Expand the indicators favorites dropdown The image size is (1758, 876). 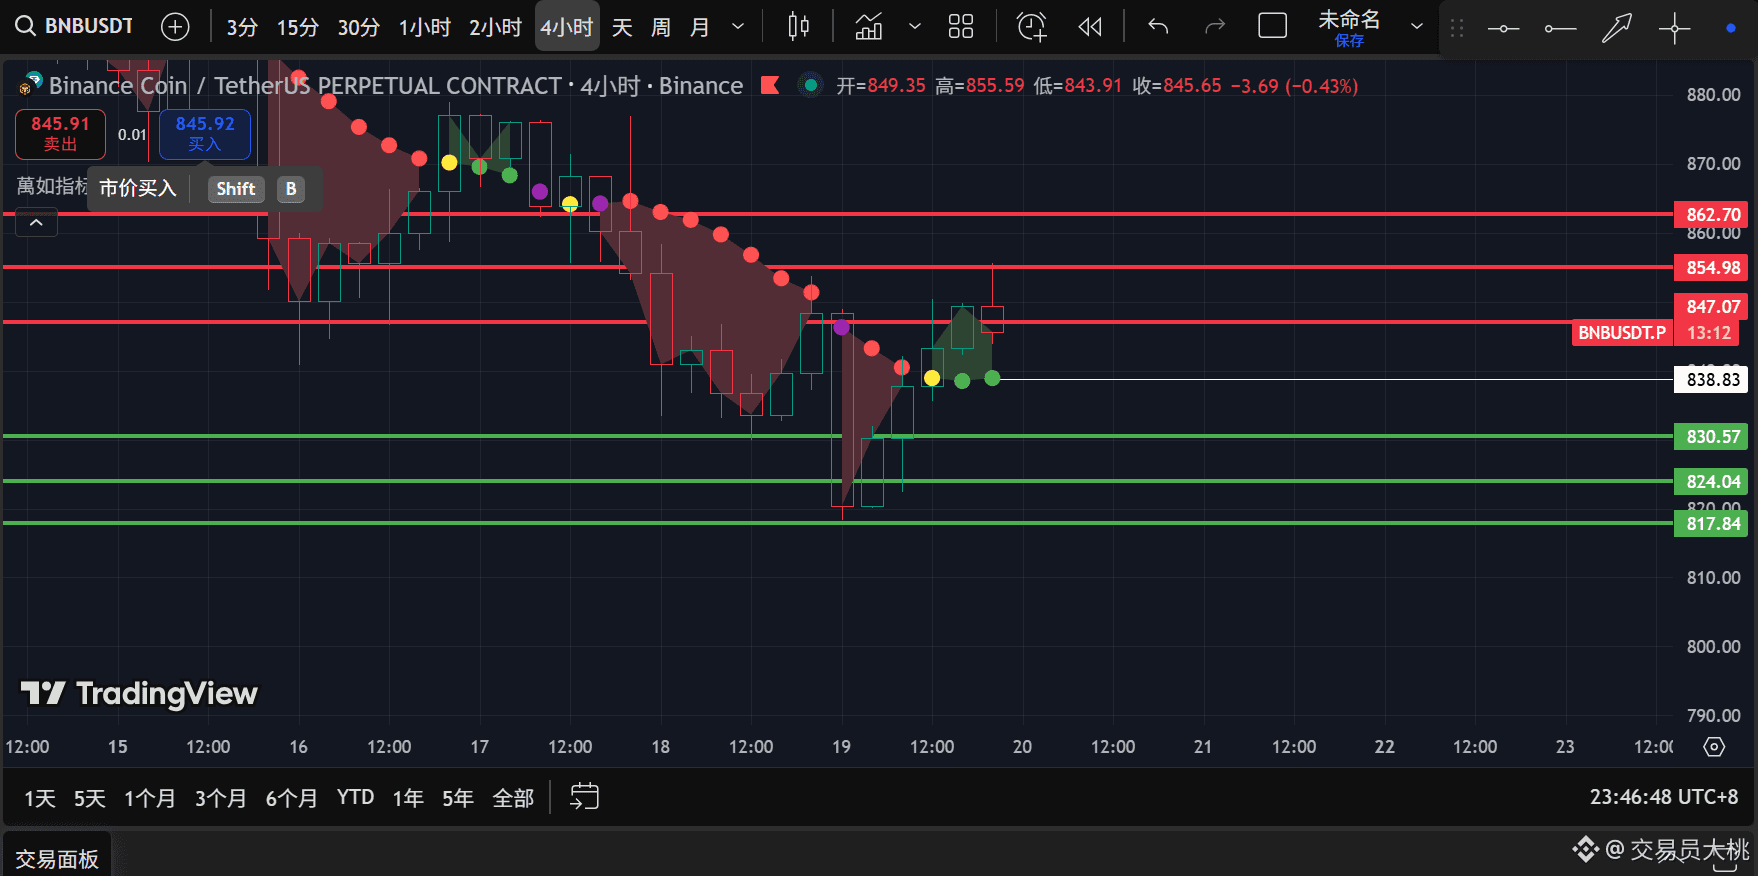coord(914,27)
